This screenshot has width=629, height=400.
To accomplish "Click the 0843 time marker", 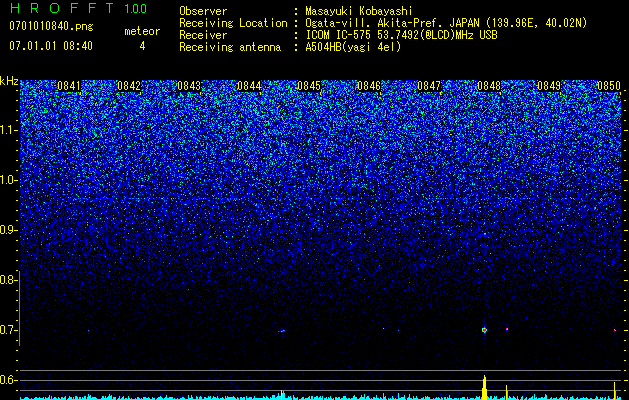I will point(189,86).
